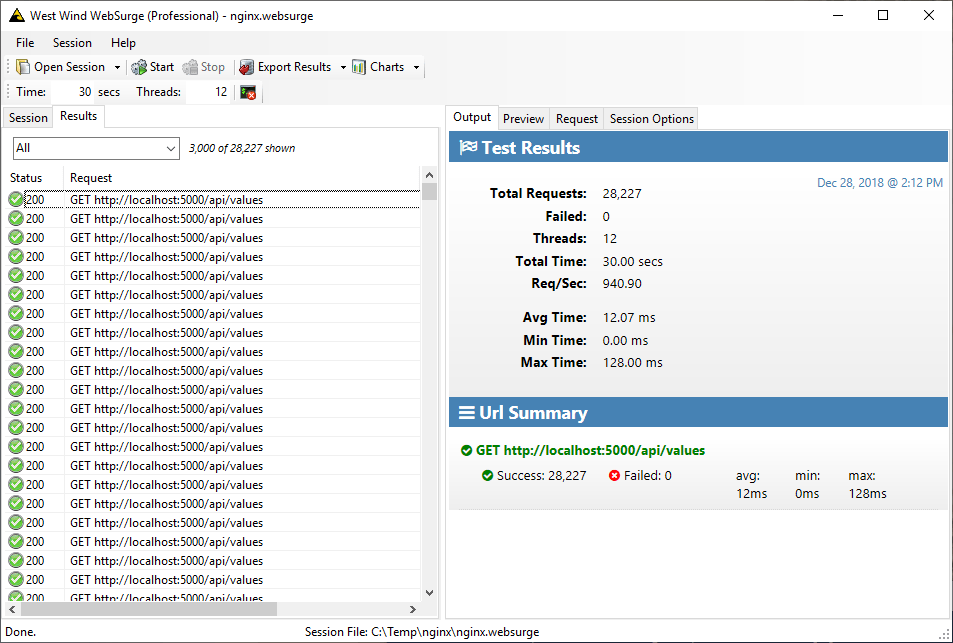Click the horizontal scrollbar left arrow
Viewport: 953px width, 643px height.
coord(12,609)
